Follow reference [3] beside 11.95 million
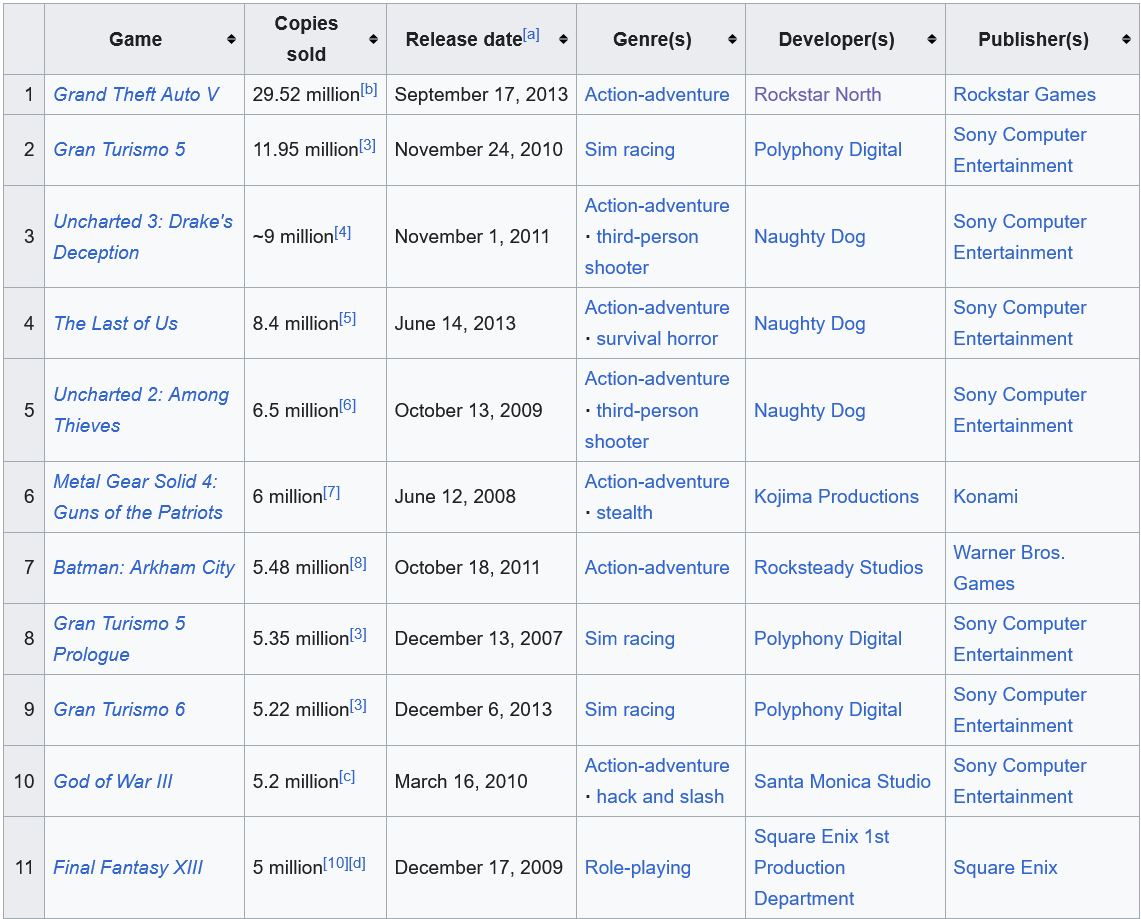Screen dimensions: 1141x919 (367, 145)
